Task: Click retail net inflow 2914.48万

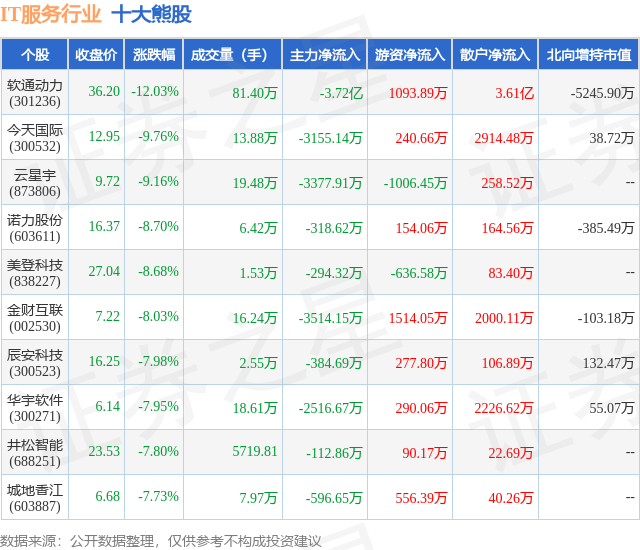Action: 504,138
